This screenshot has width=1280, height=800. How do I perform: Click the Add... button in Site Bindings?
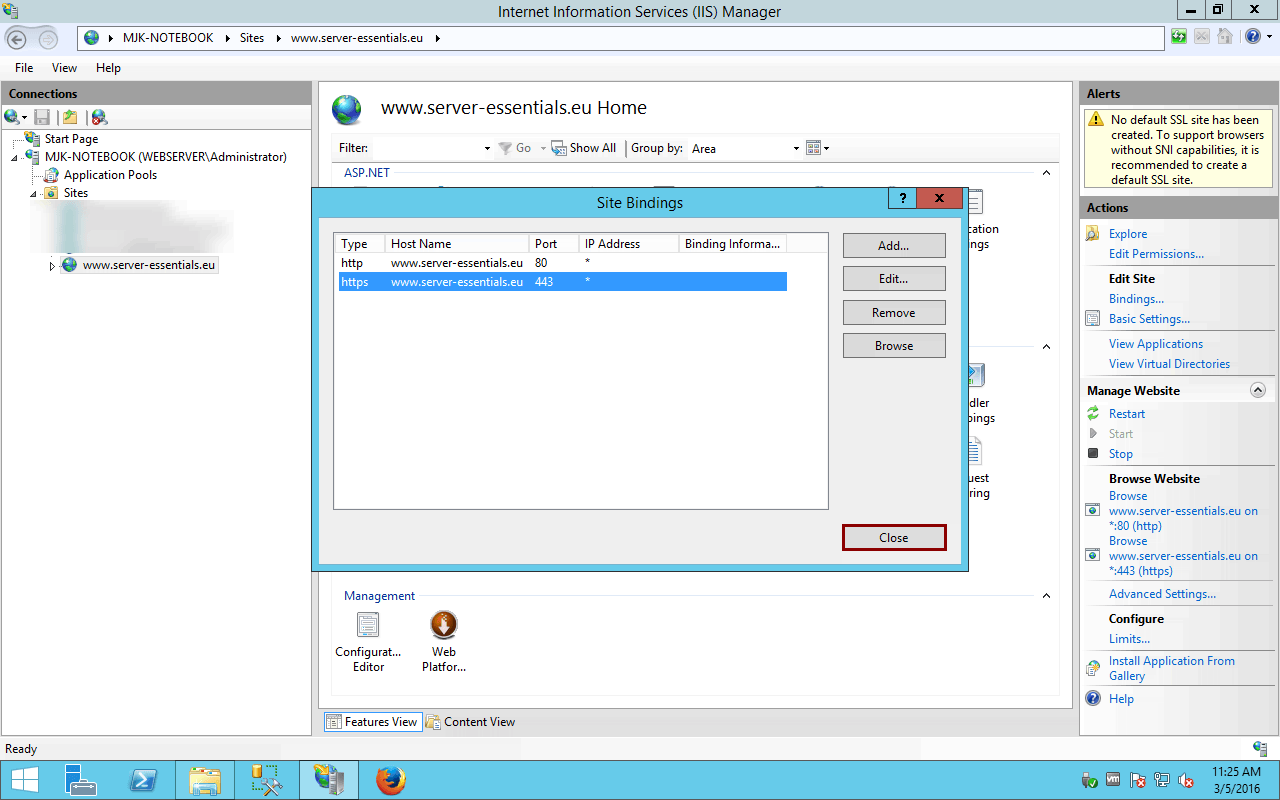tap(894, 246)
